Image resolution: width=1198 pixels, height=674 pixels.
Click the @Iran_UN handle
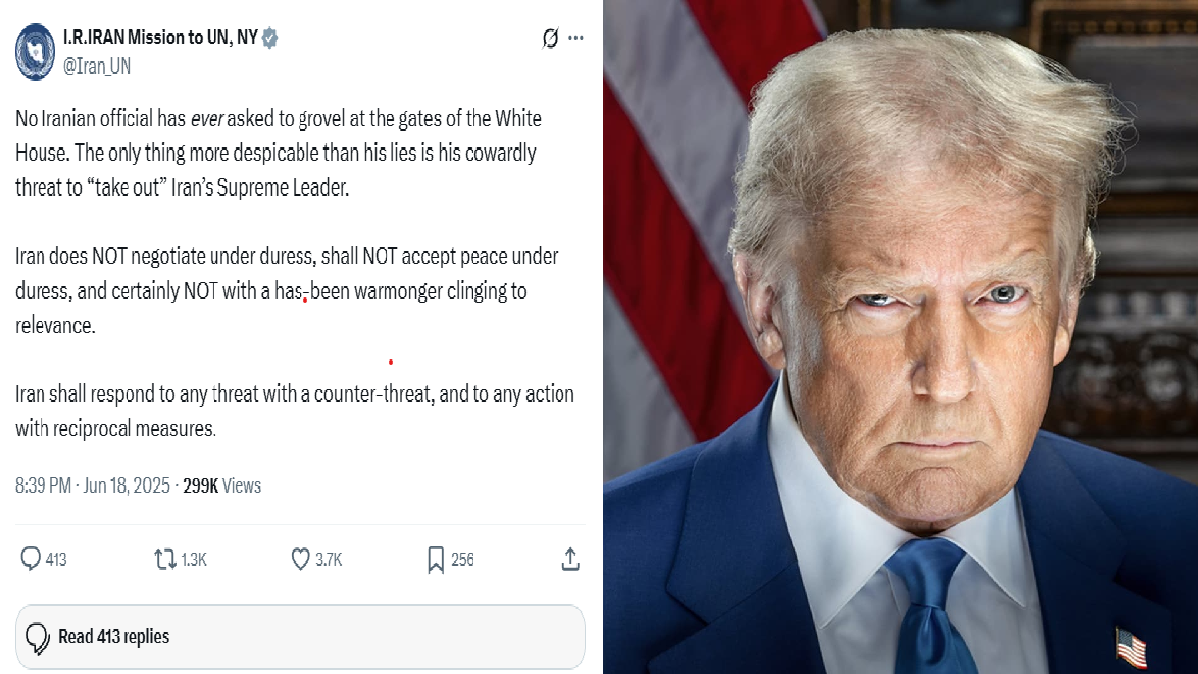tap(96, 66)
